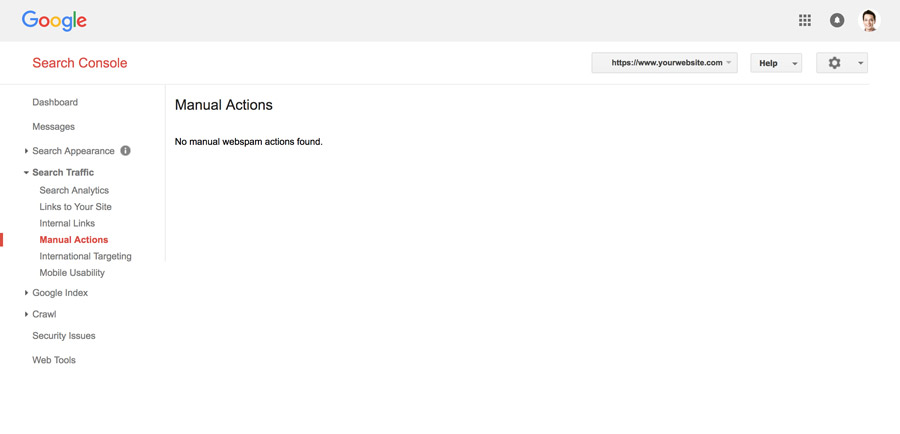This screenshot has height=434, width=900.
Task: Click the notifications bell icon
Action: tap(837, 20)
